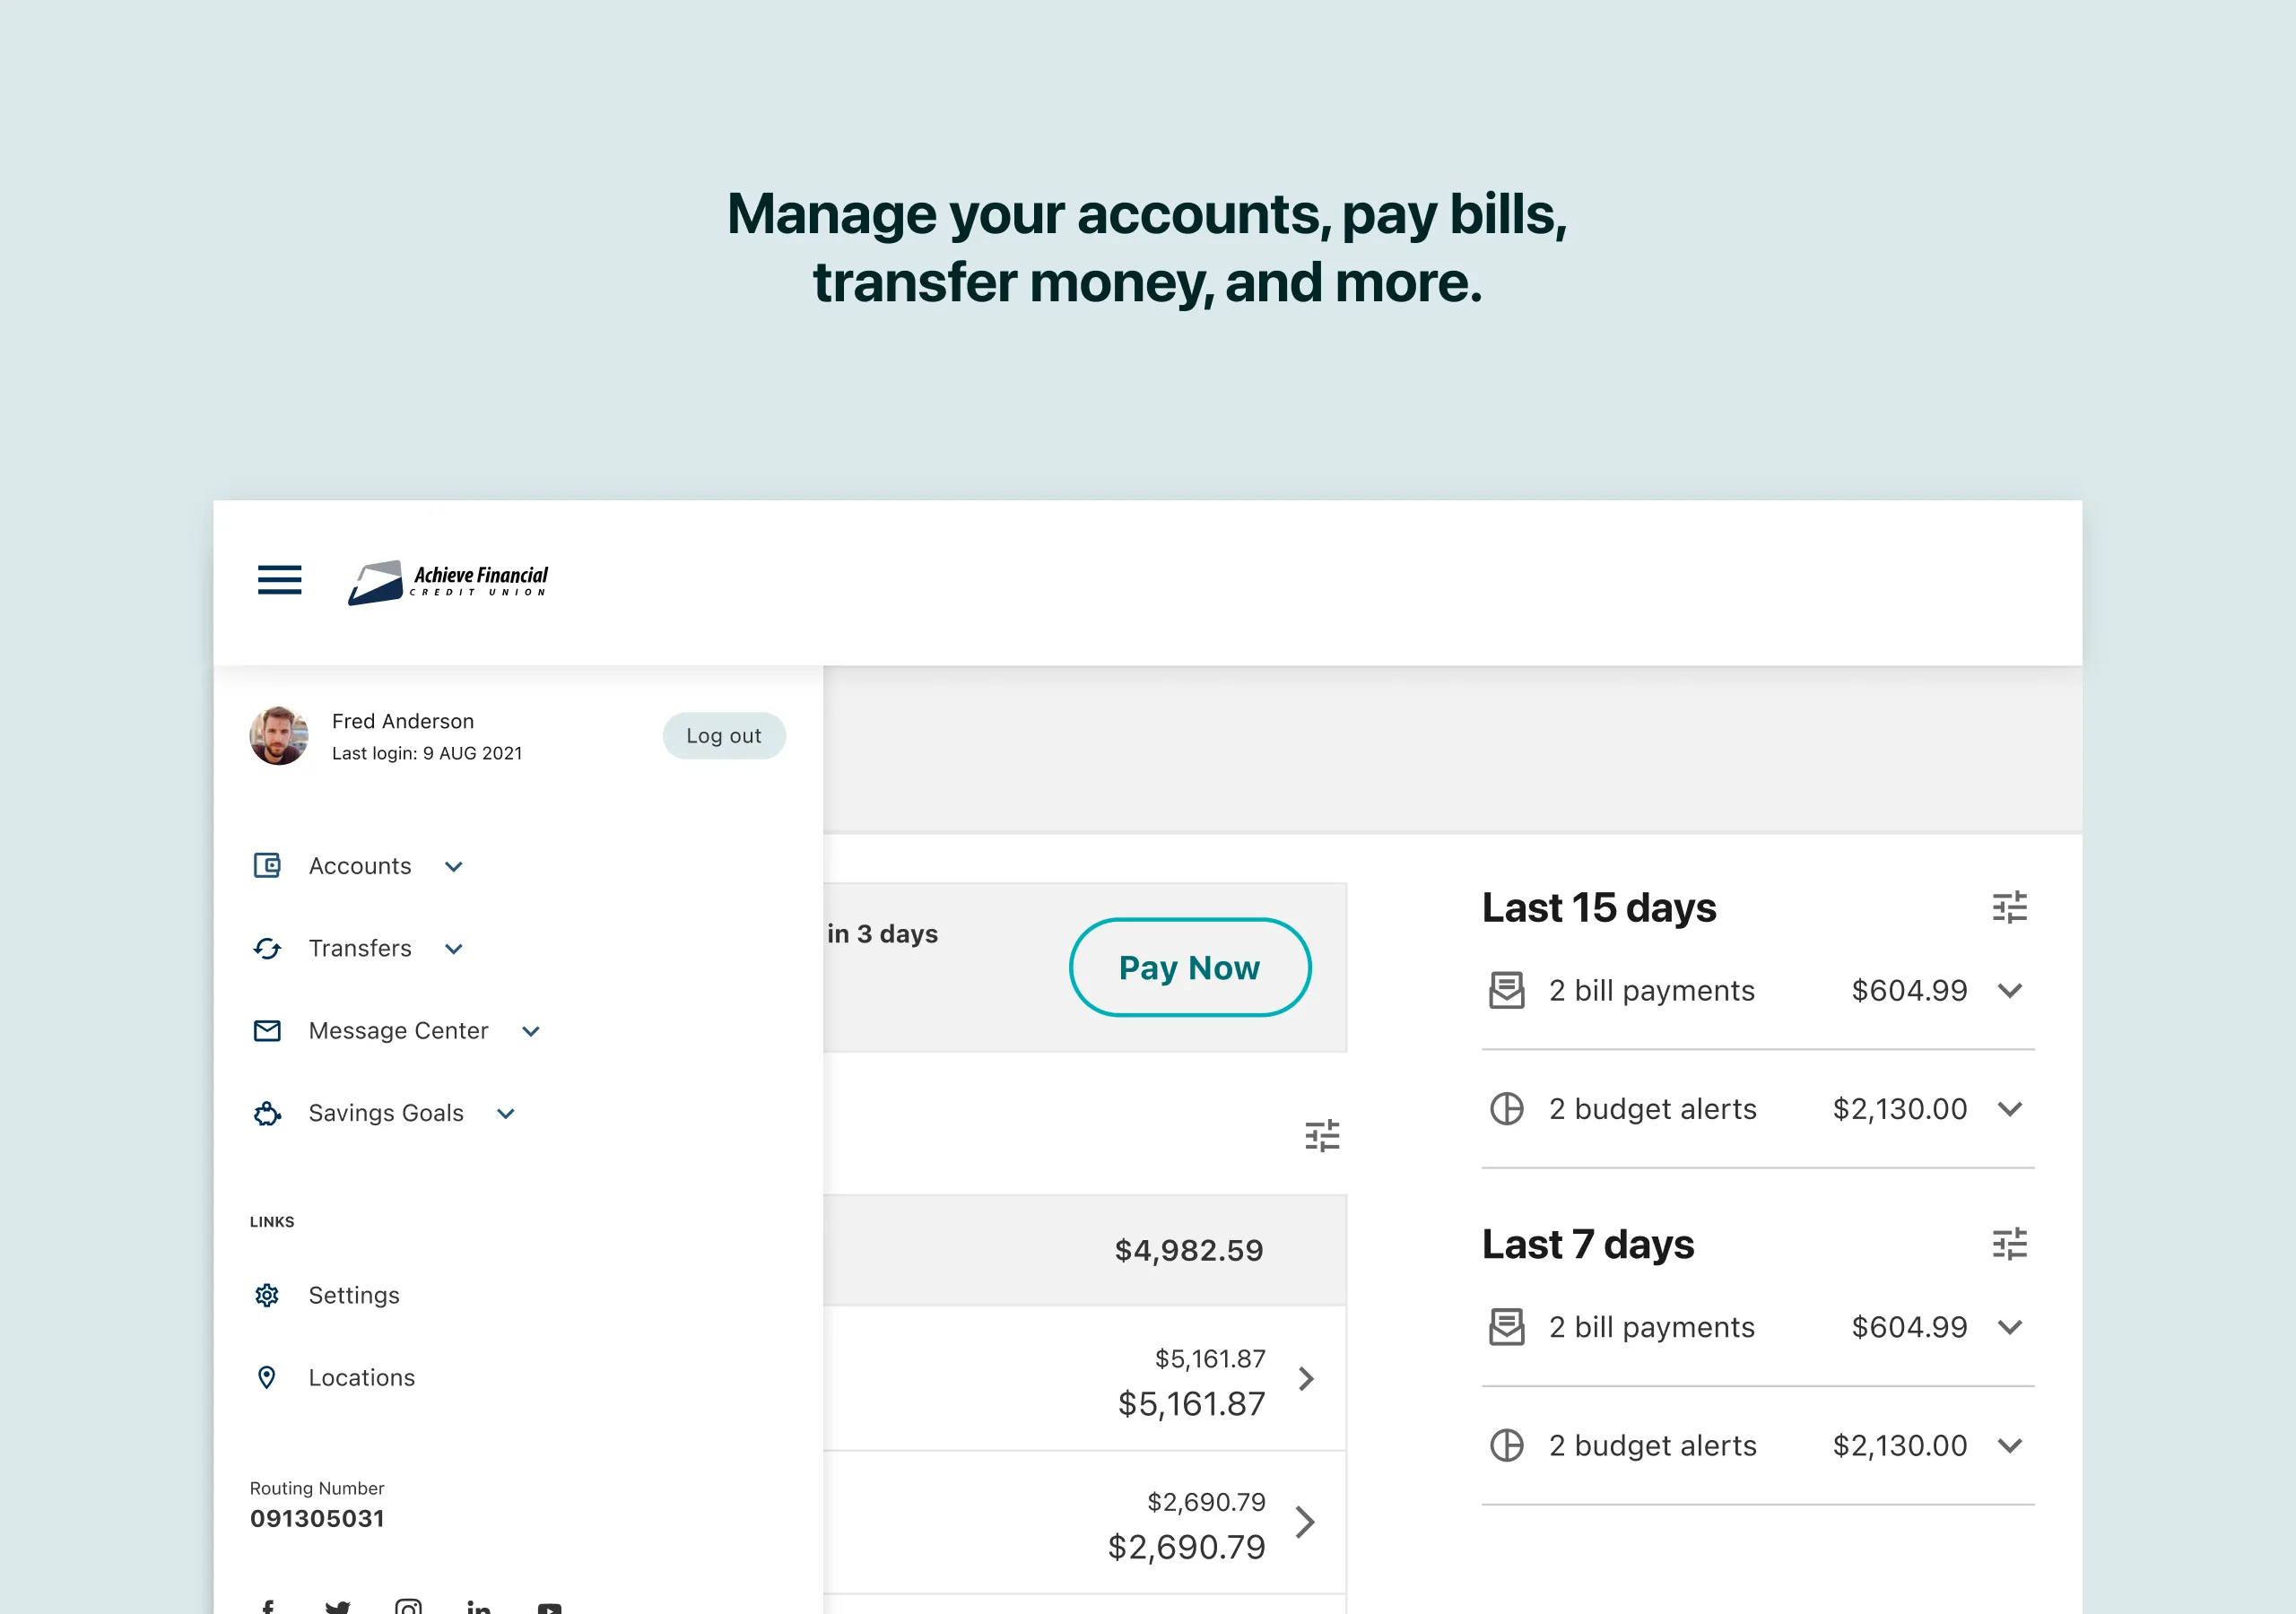Expand the Transfers dropdown menu
This screenshot has height=1614, width=2296.
pyautogui.click(x=453, y=949)
